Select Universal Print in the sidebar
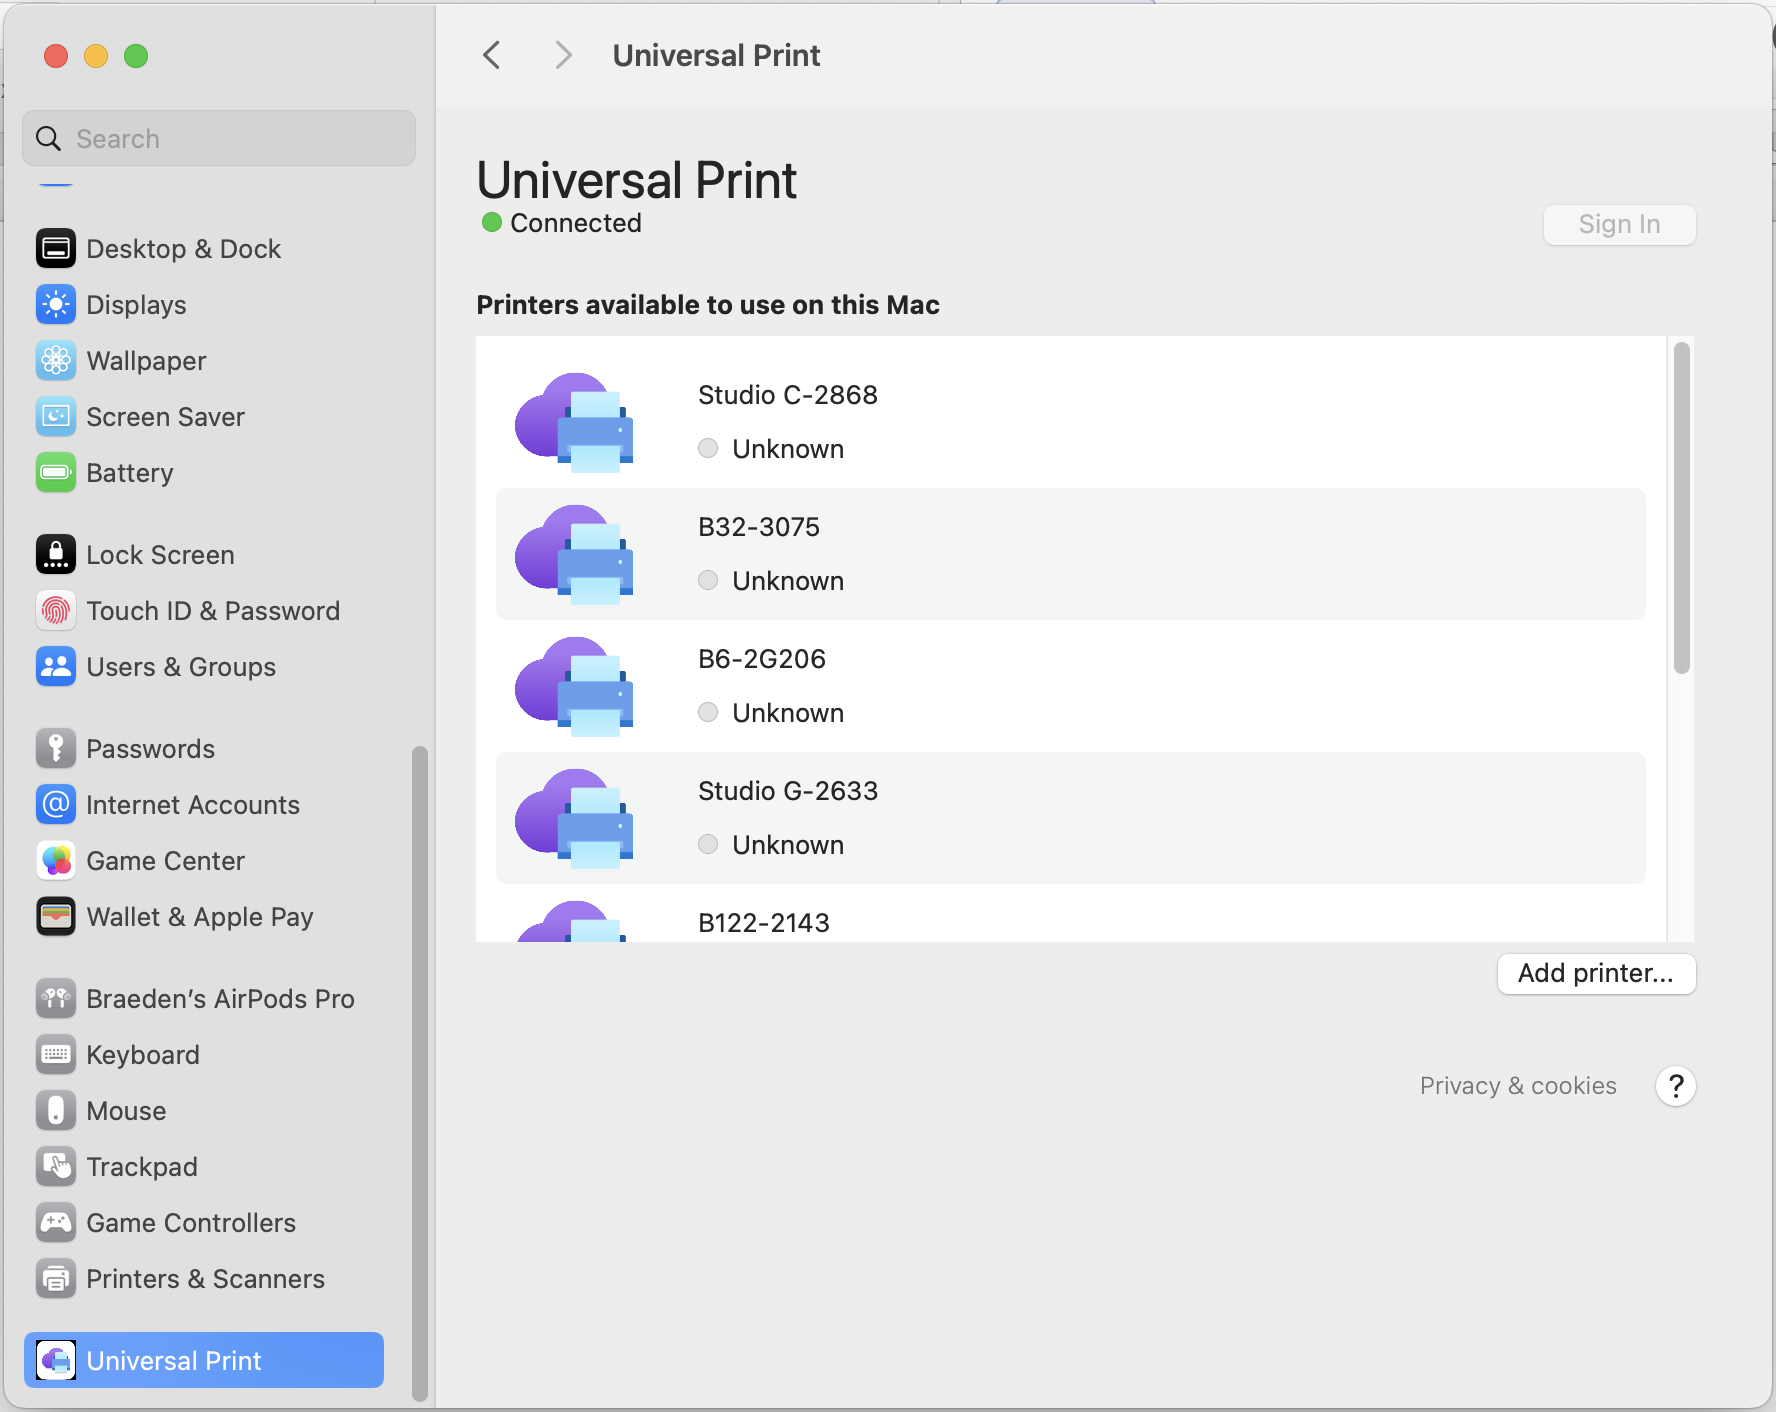 pyautogui.click(x=173, y=1360)
